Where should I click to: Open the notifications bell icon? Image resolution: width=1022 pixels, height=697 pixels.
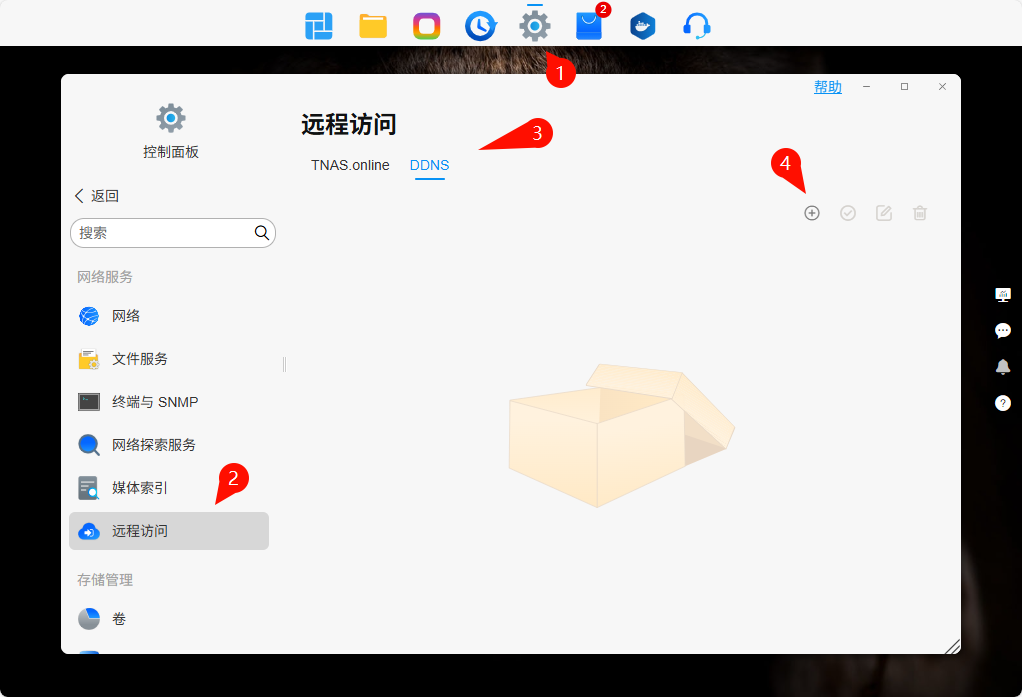pos(1003,366)
